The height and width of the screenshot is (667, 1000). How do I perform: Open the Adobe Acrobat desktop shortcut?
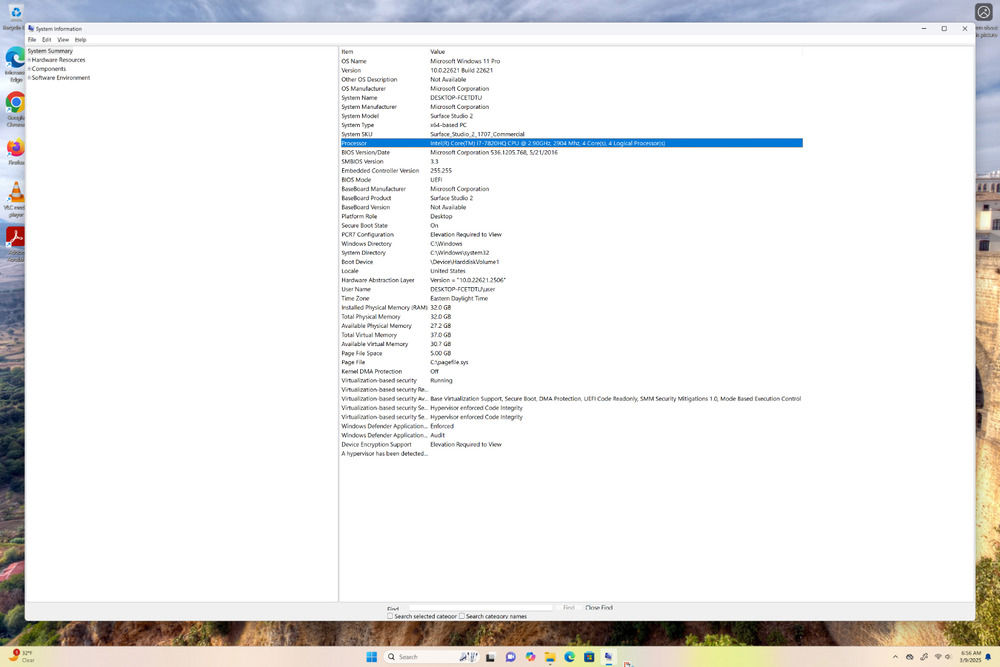(15, 244)
